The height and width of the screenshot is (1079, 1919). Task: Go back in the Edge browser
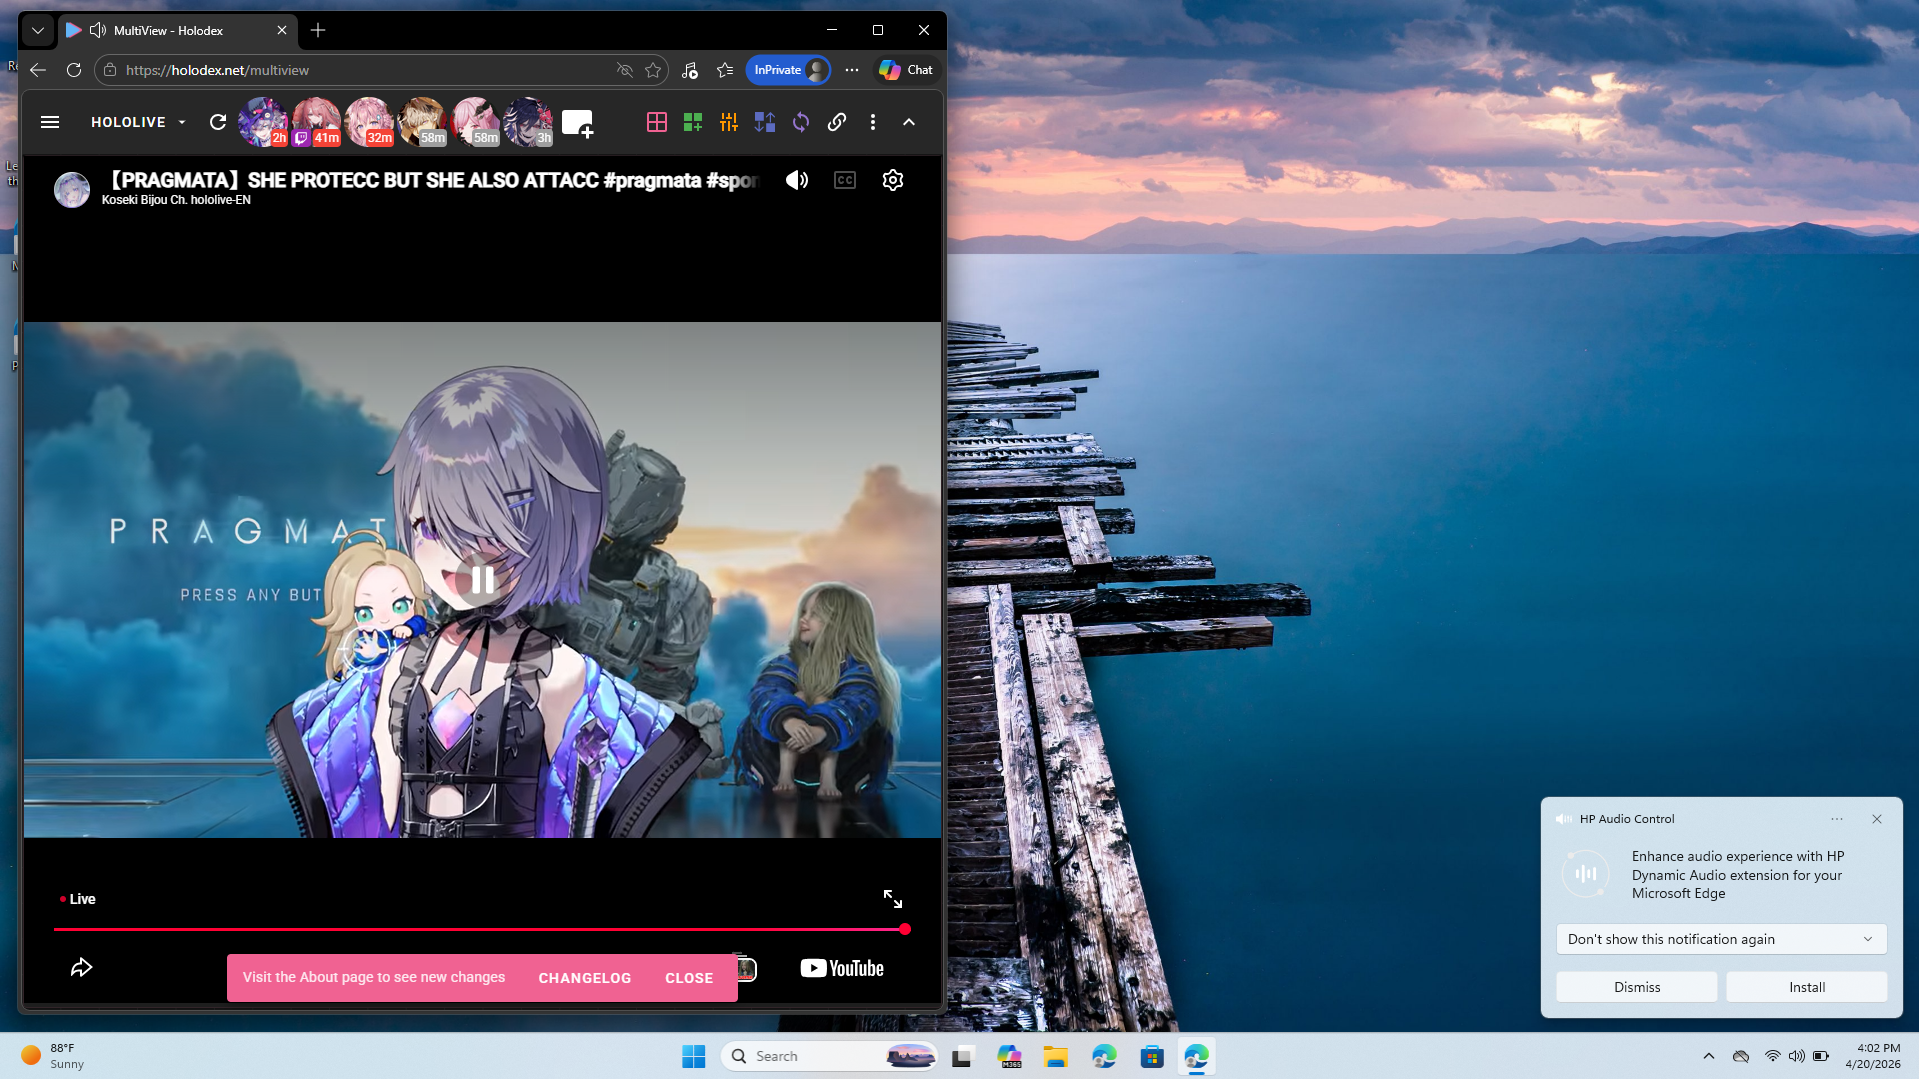tap(38, 70)
